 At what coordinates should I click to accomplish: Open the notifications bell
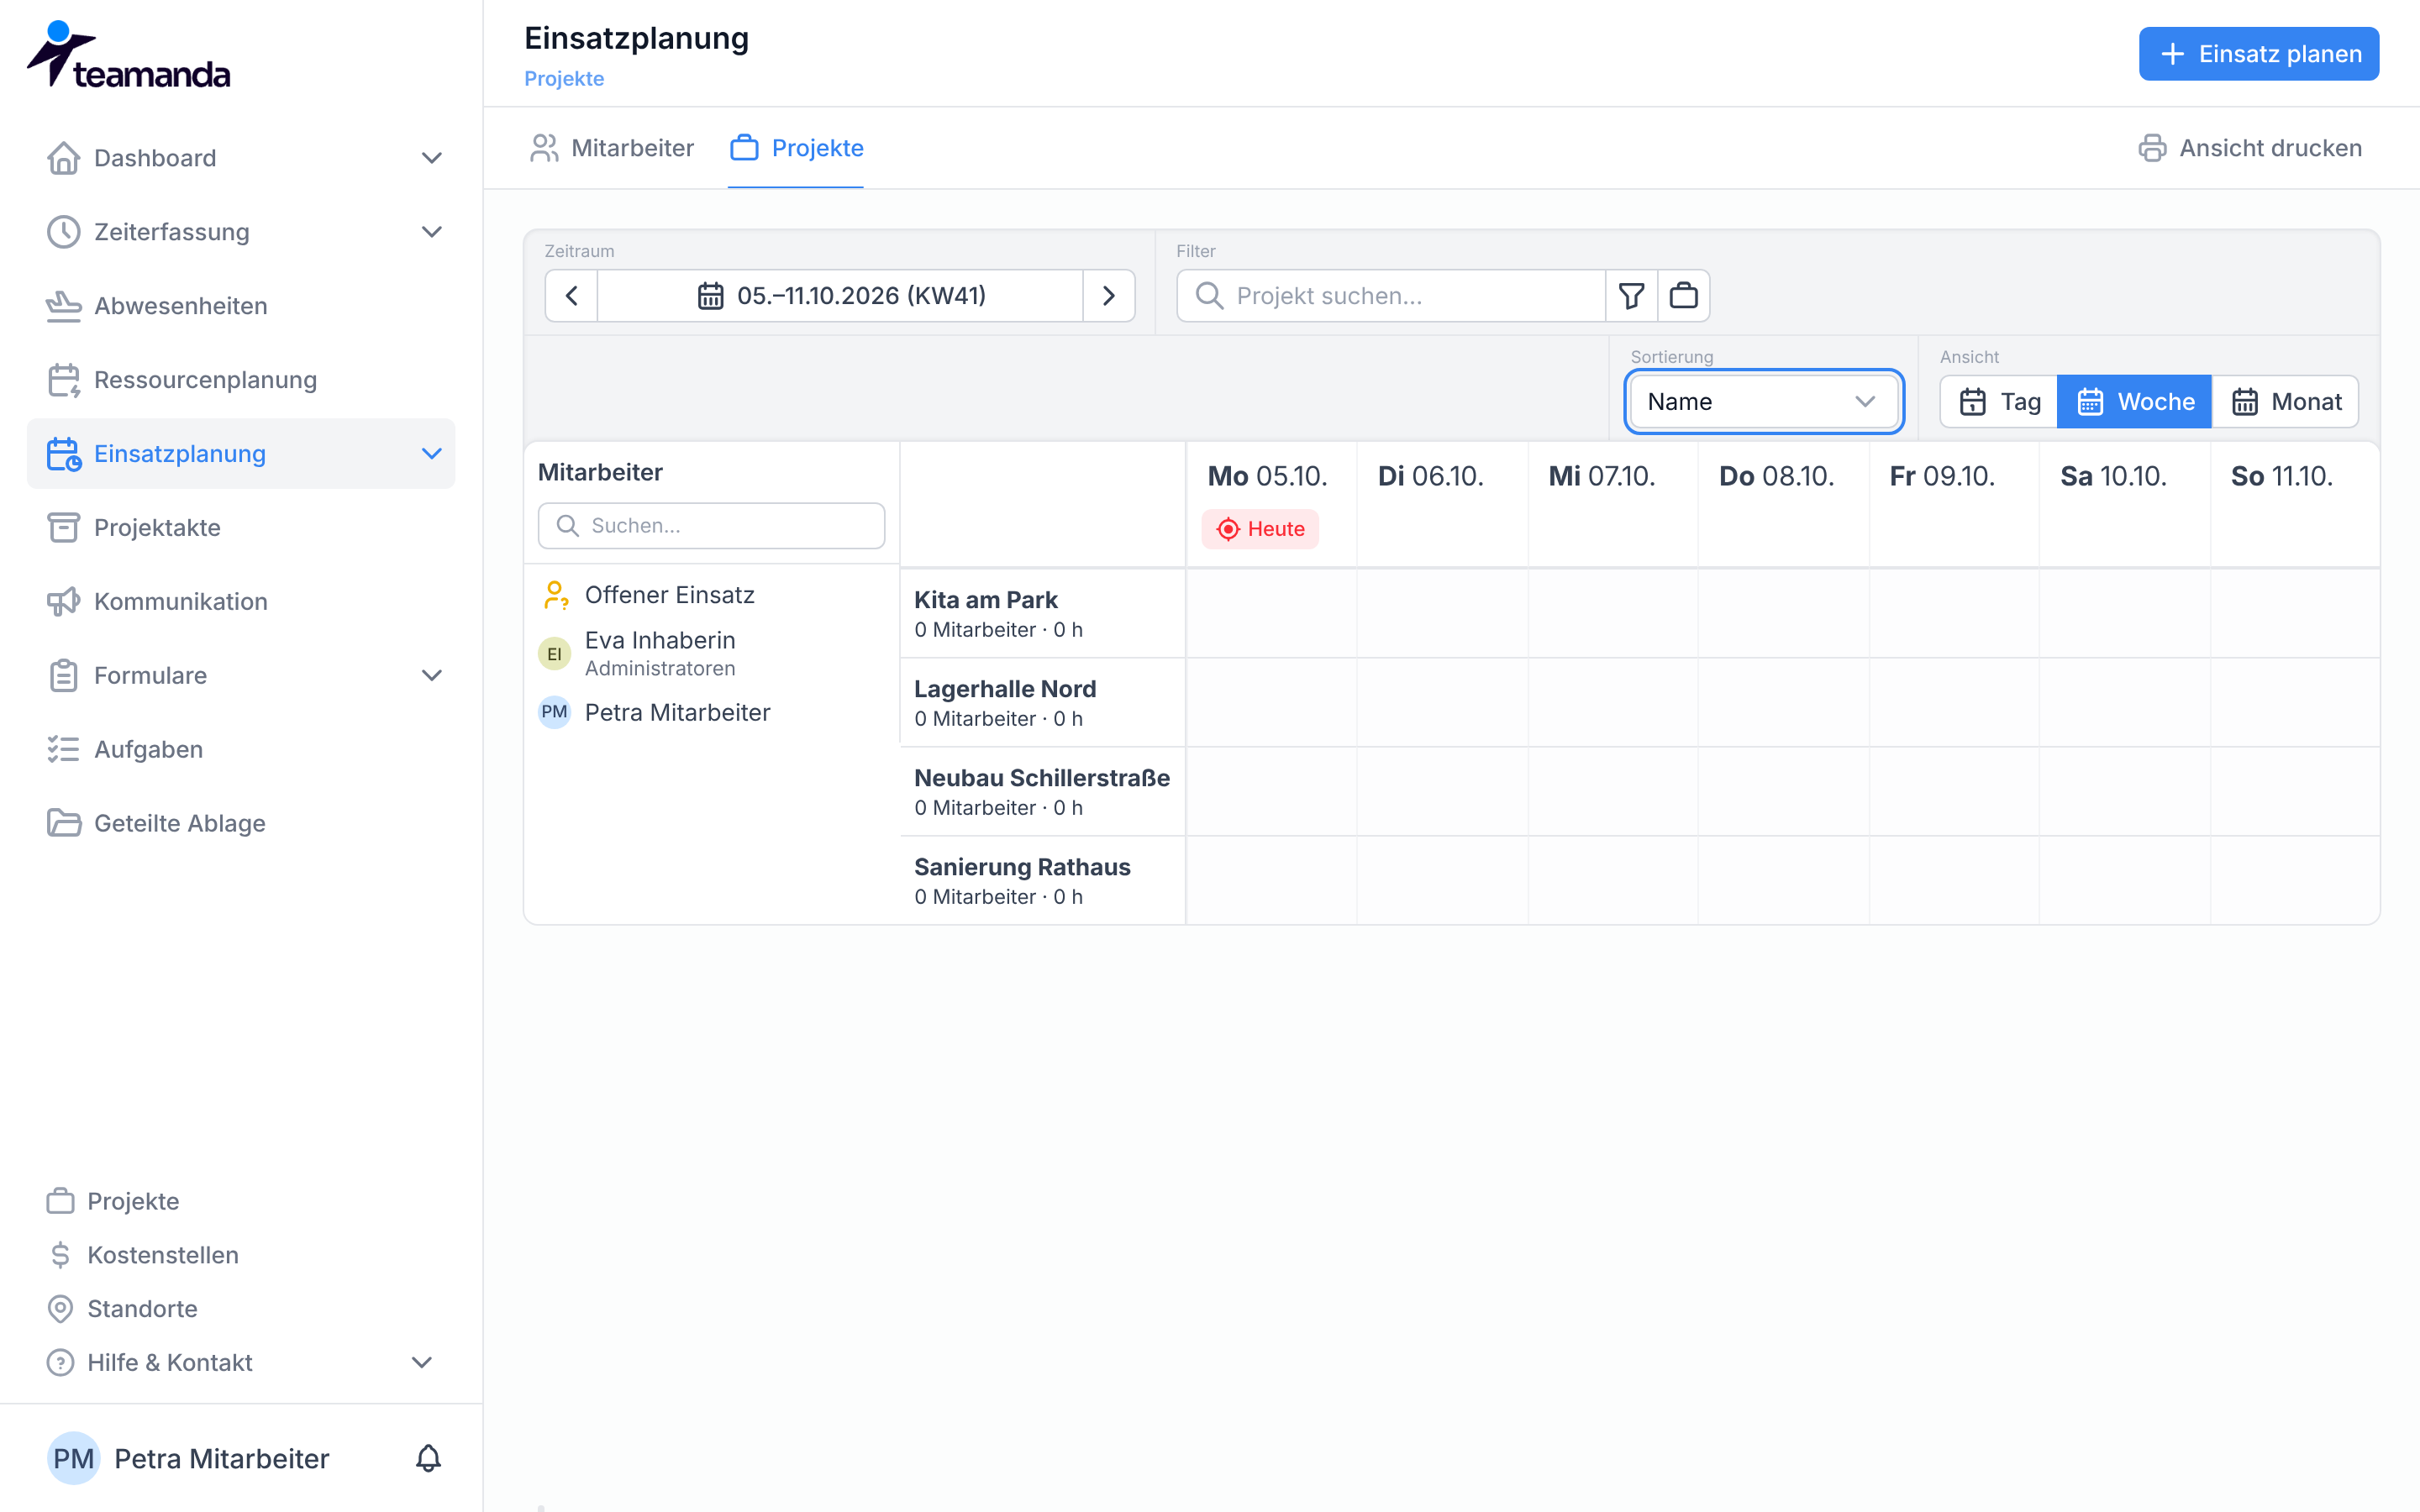[x=428, y=1458]
